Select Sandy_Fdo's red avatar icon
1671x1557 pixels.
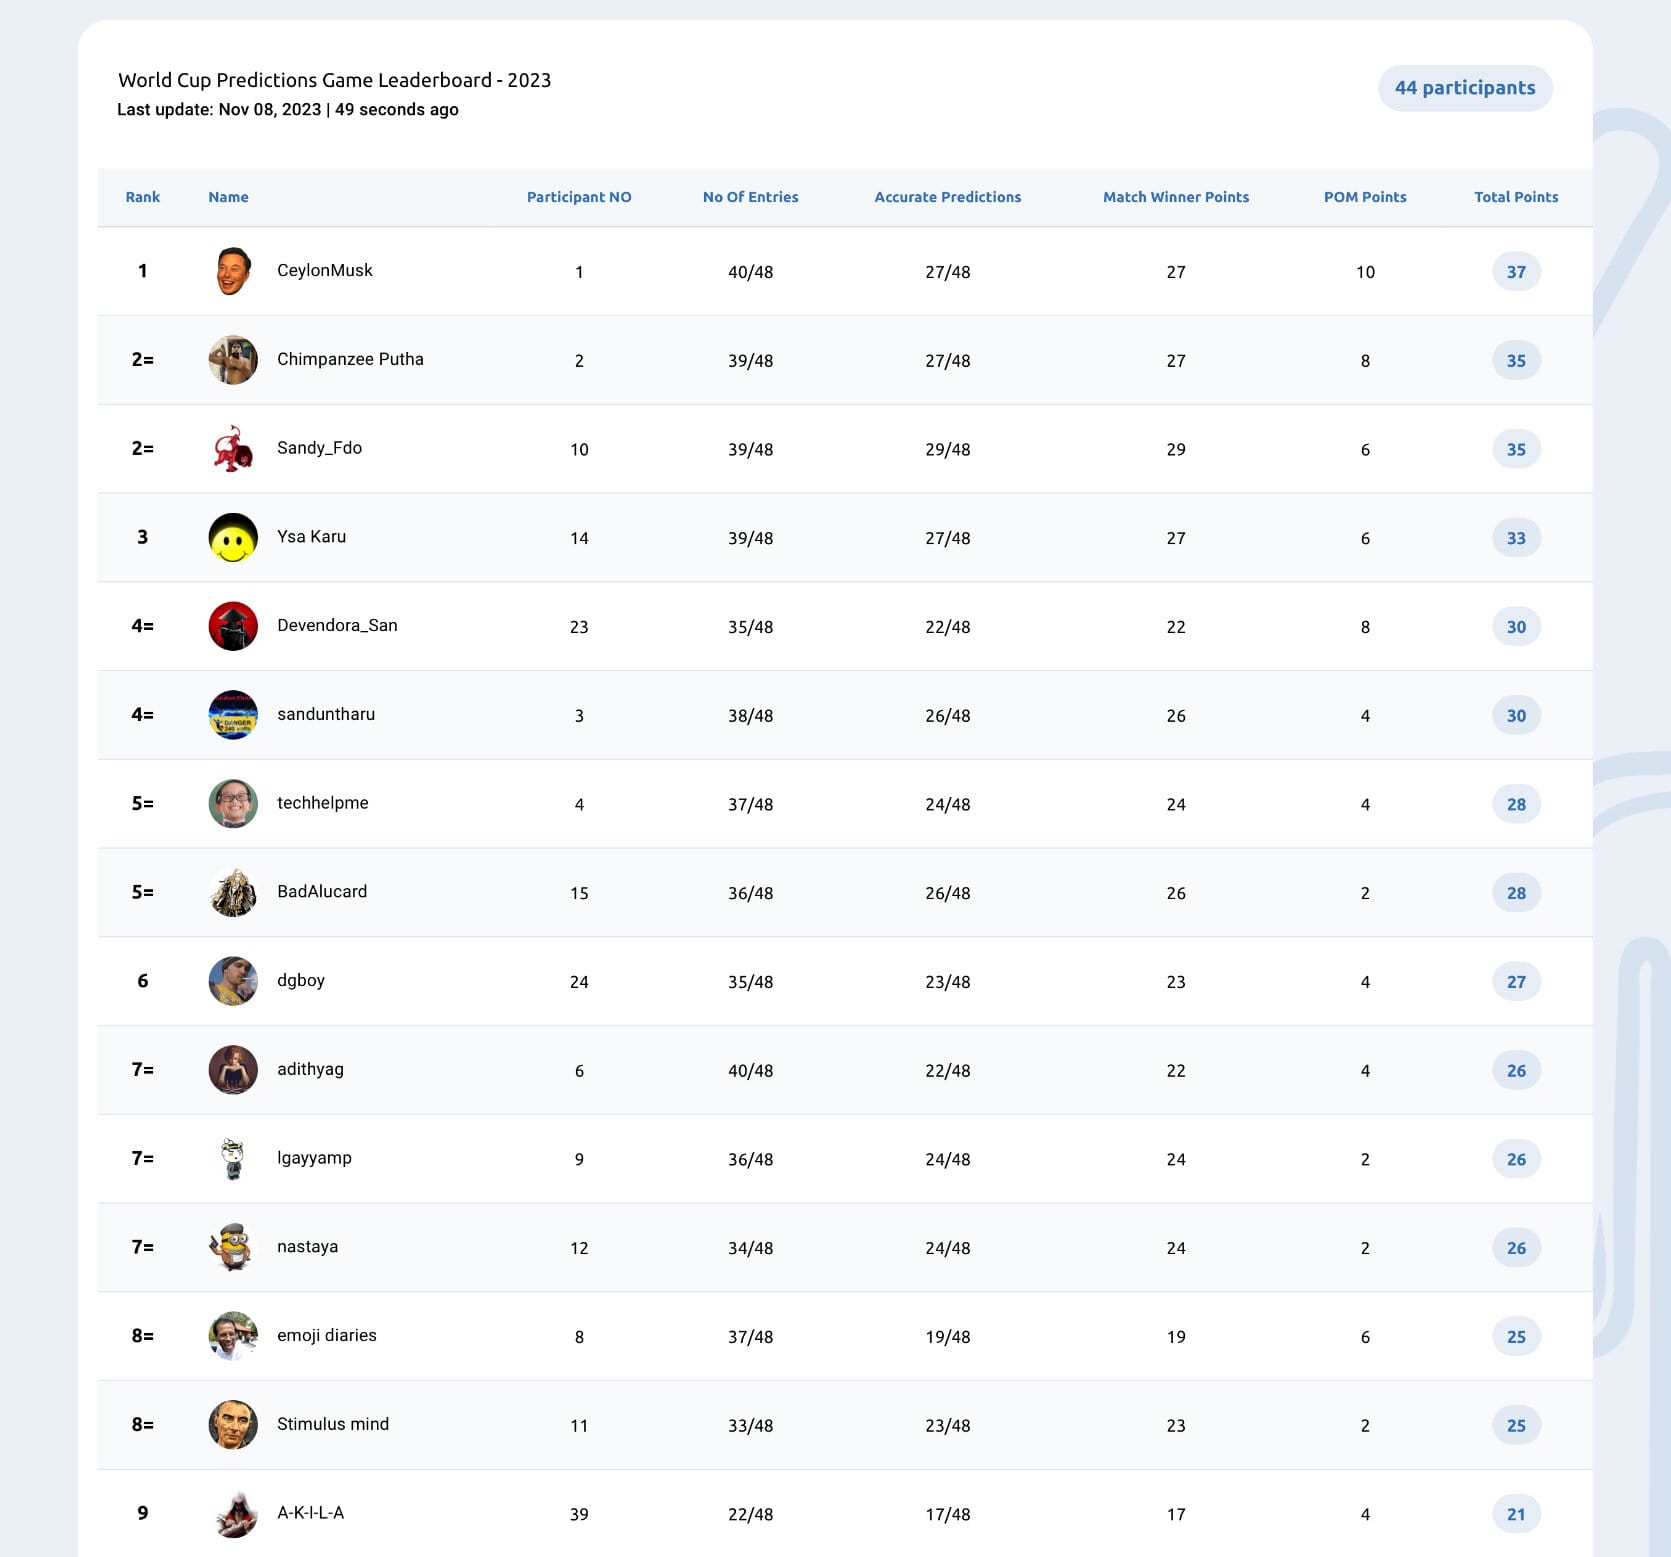[233, 449]
